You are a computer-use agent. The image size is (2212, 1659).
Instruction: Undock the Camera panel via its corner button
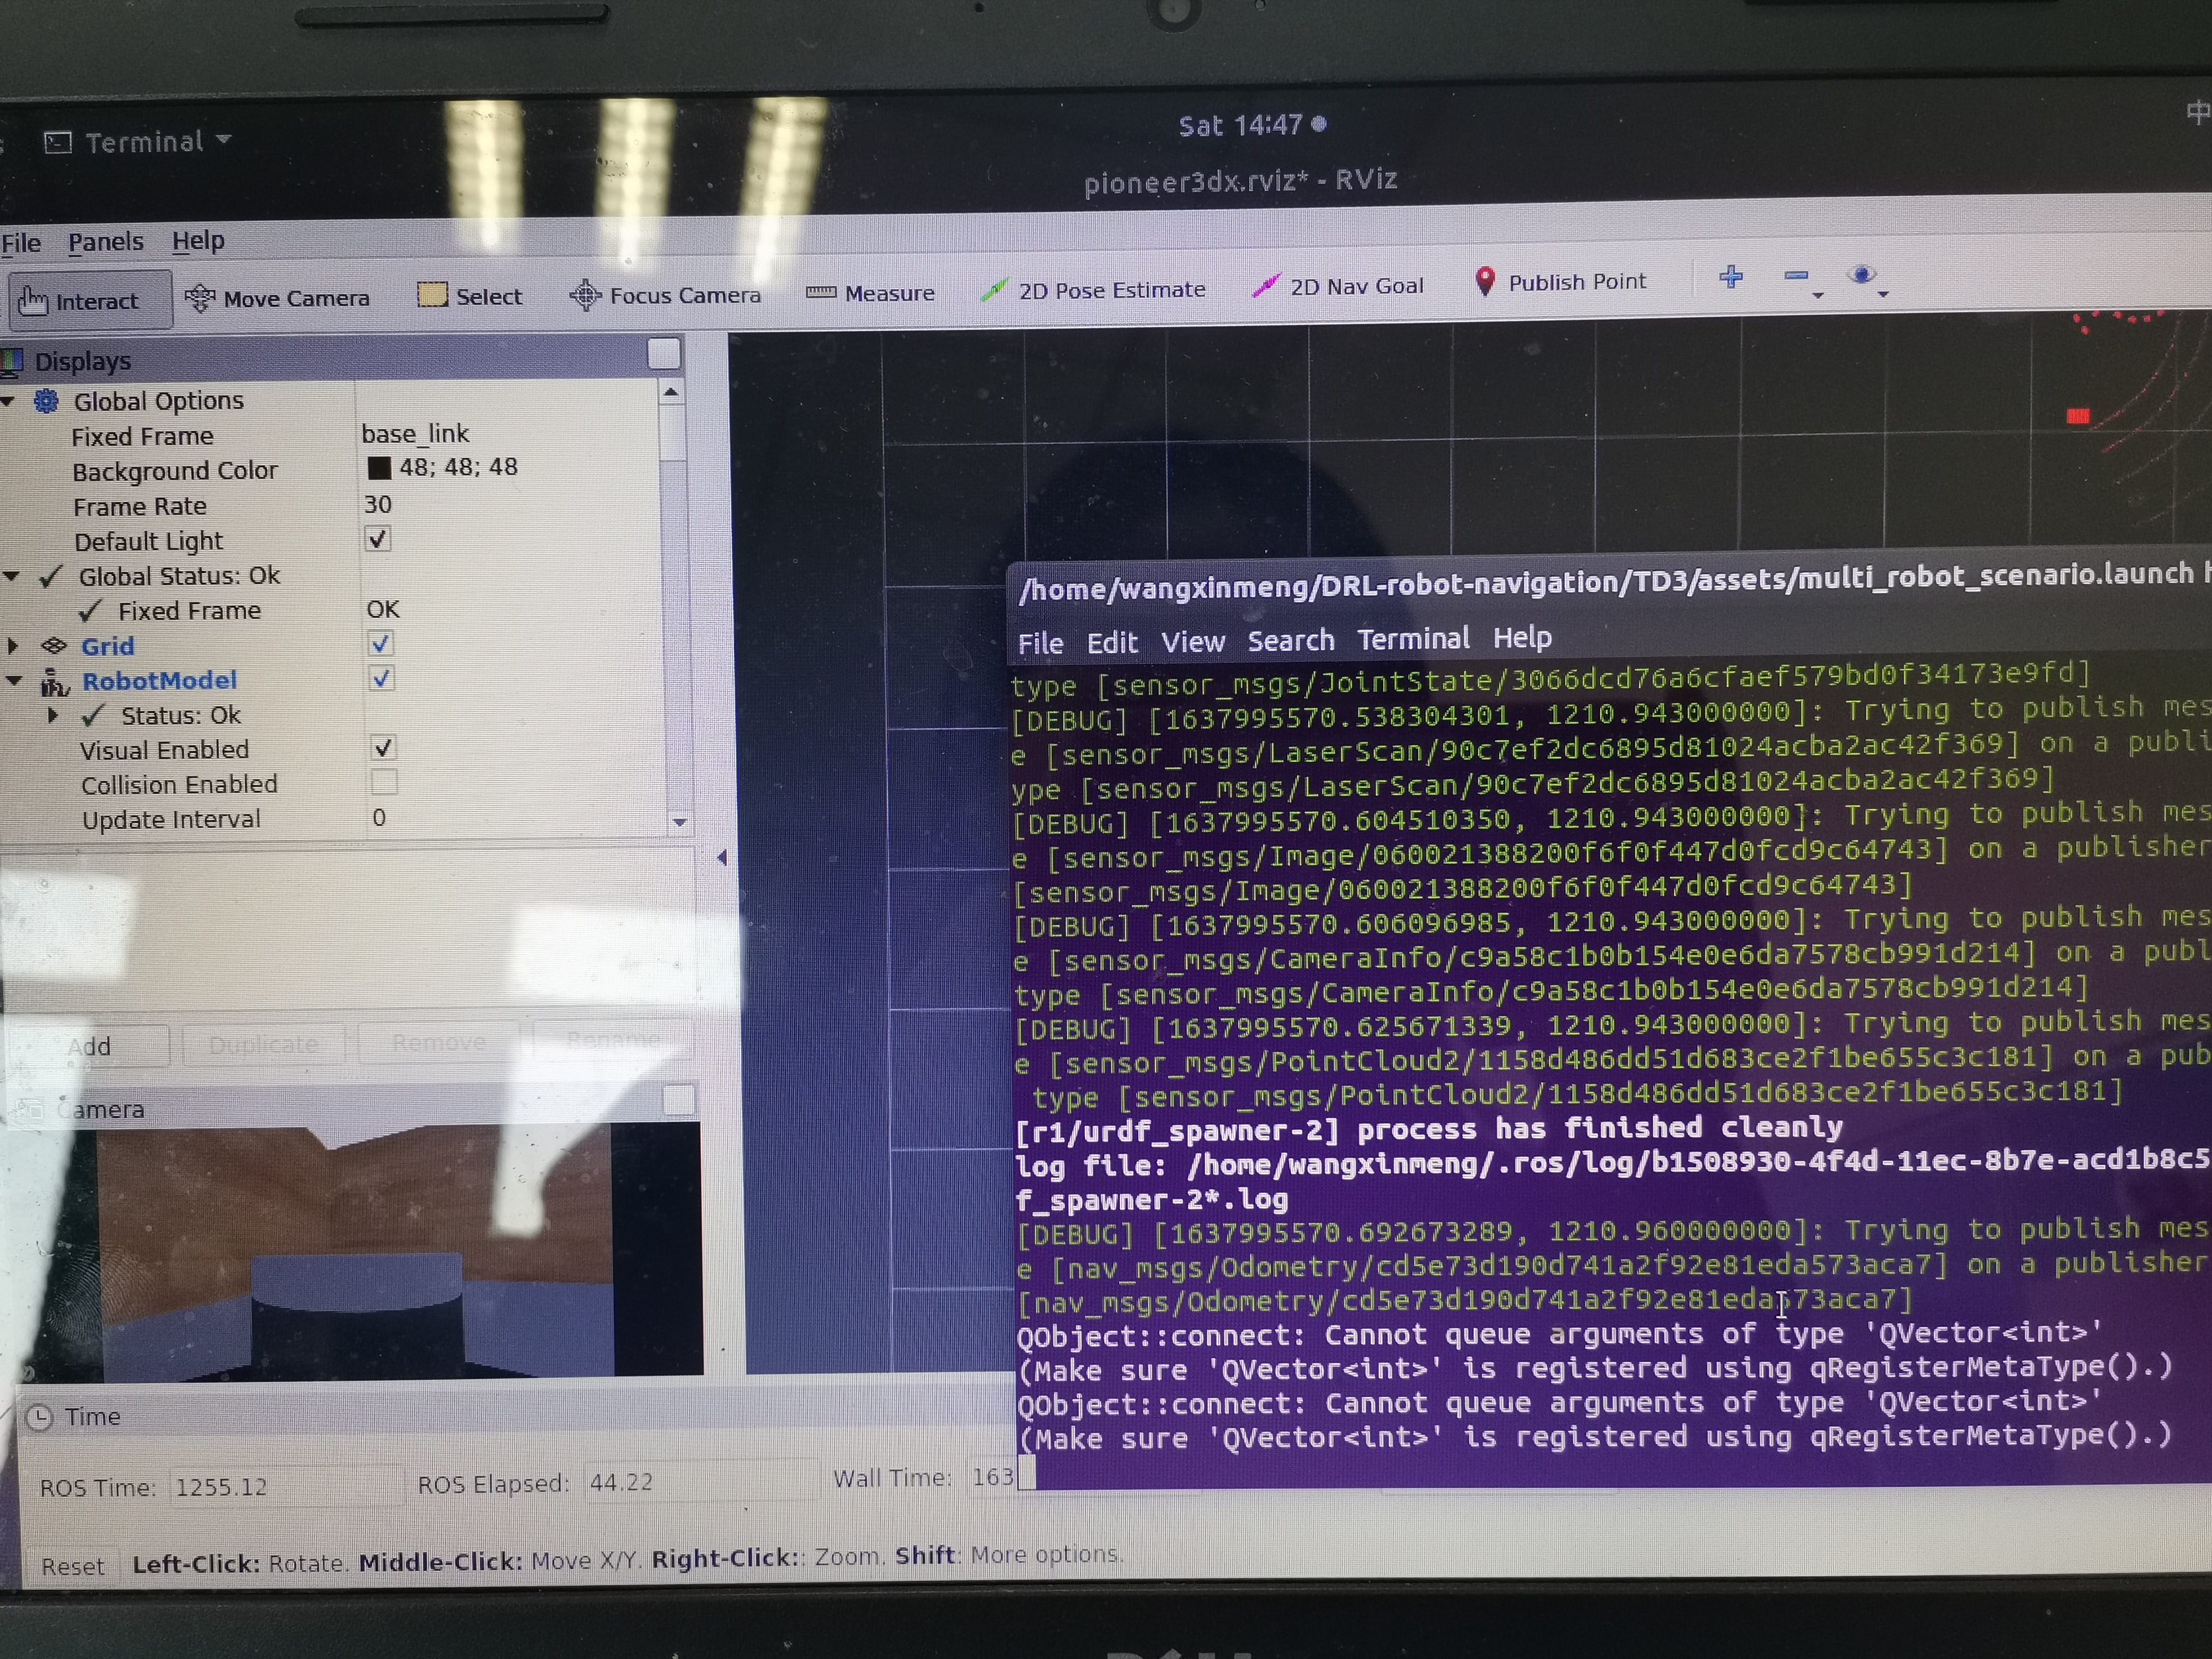click(x=679, y=1100)
